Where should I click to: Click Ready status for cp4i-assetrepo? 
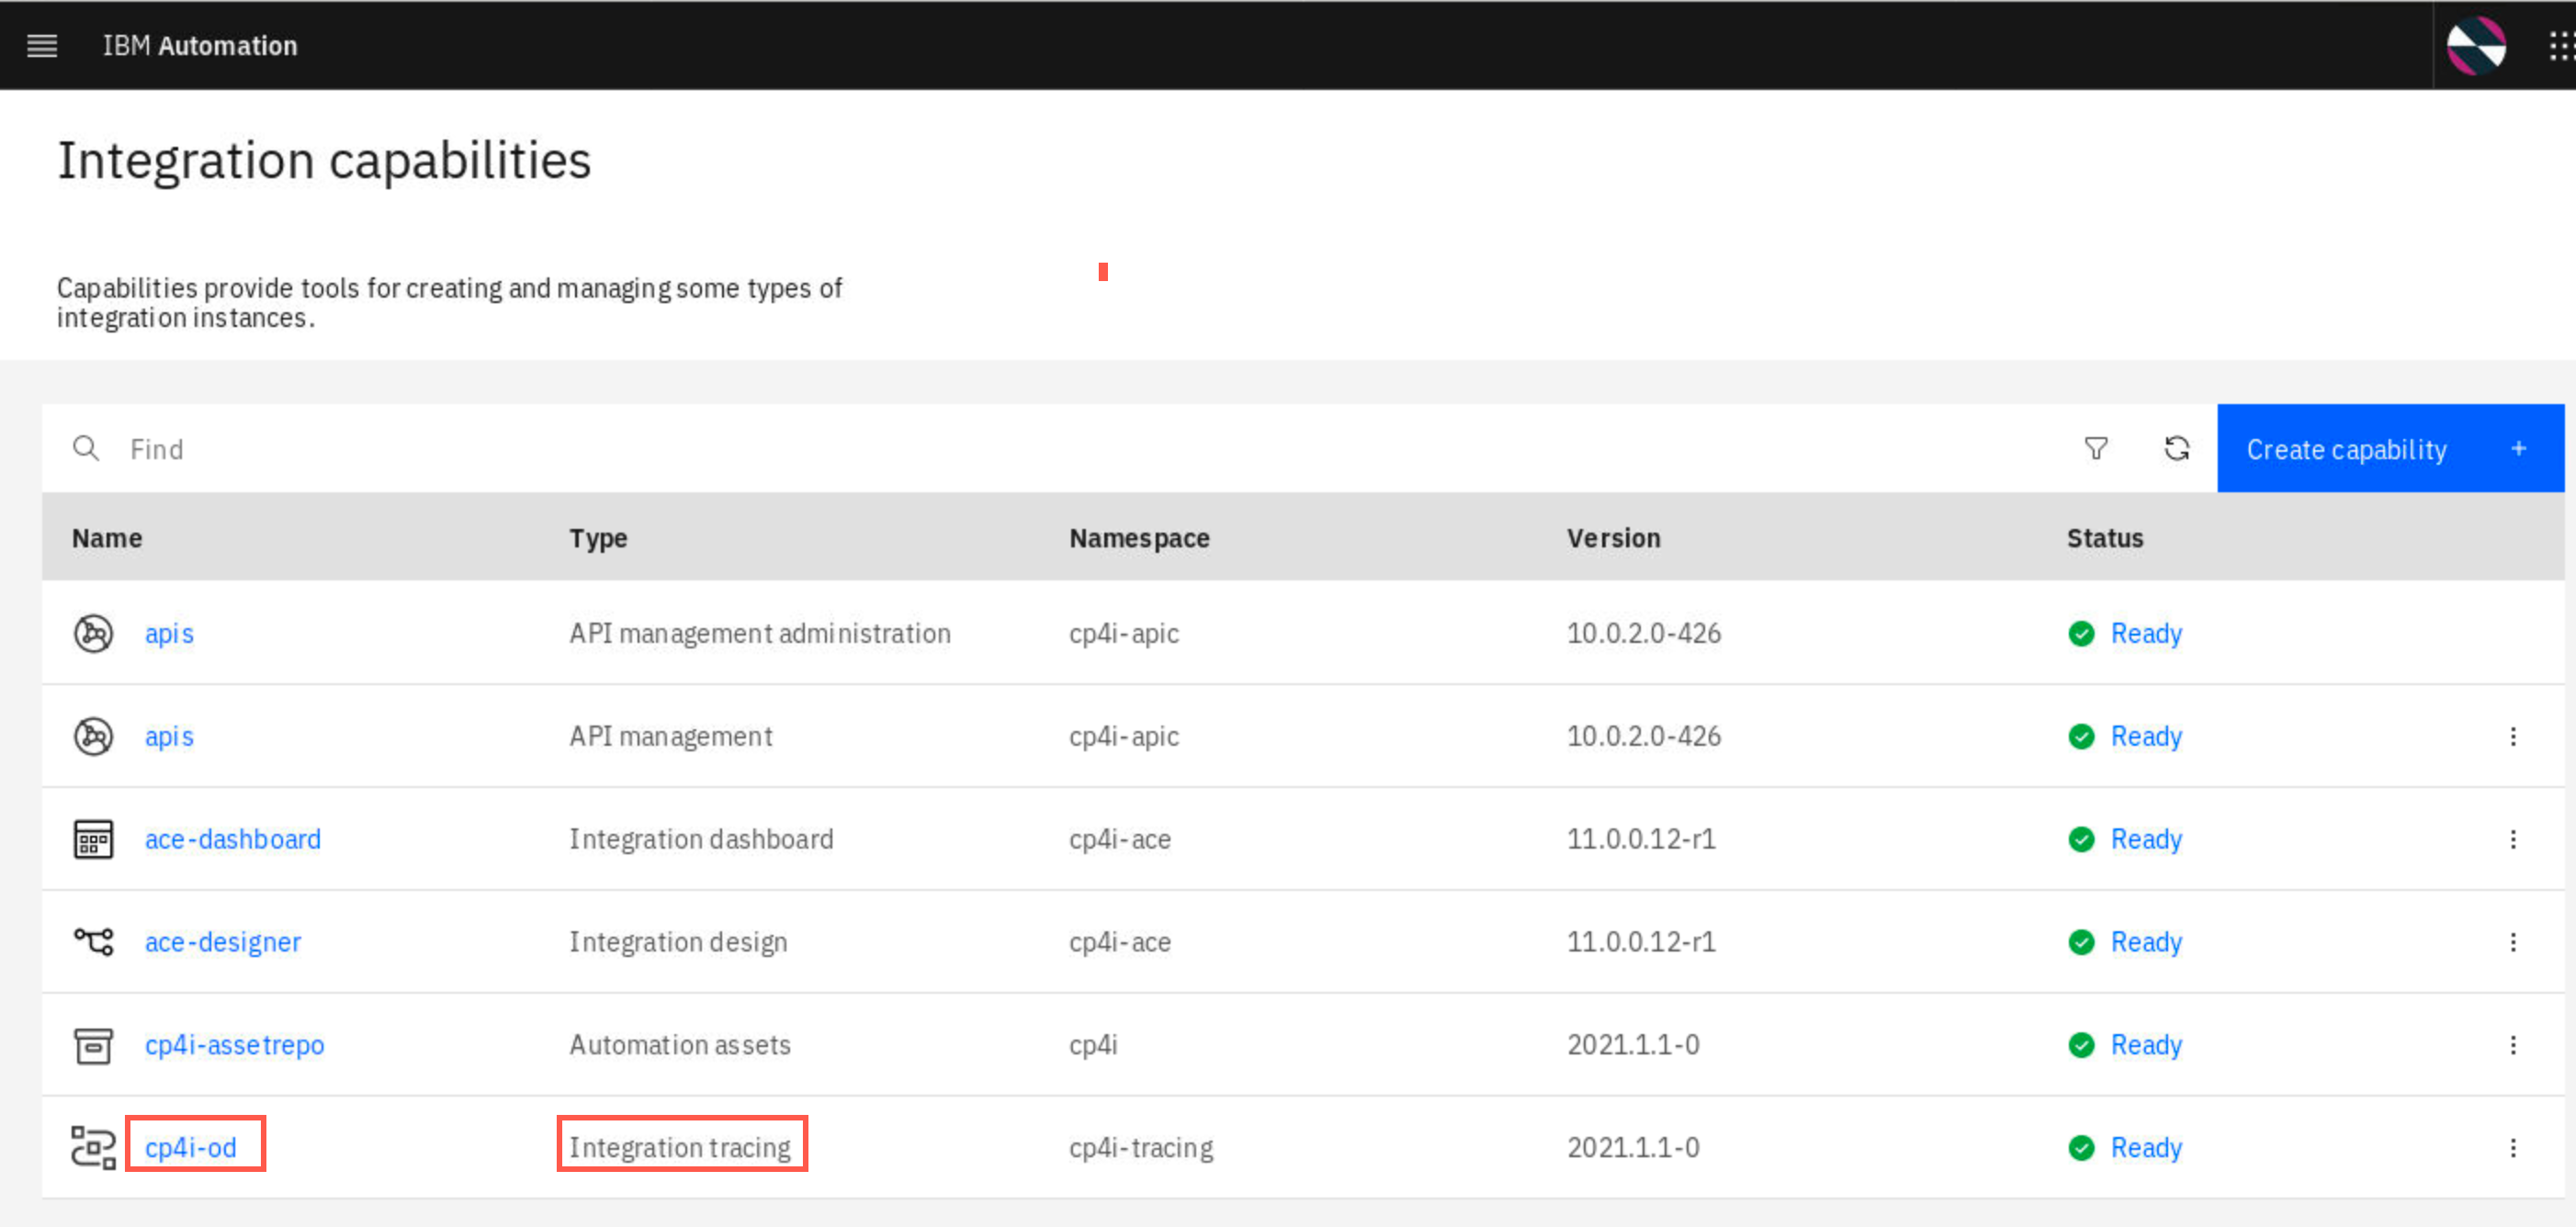(2146, 1045)
